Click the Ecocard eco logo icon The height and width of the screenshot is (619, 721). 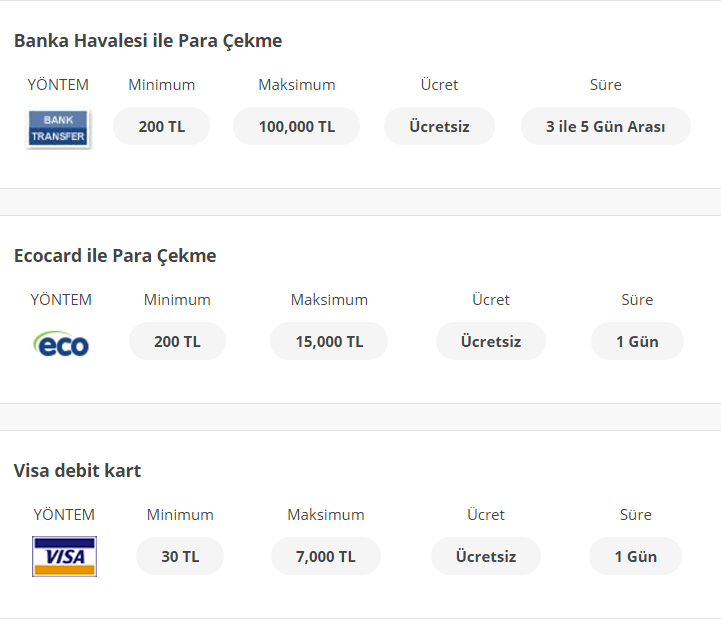[61, 344]
